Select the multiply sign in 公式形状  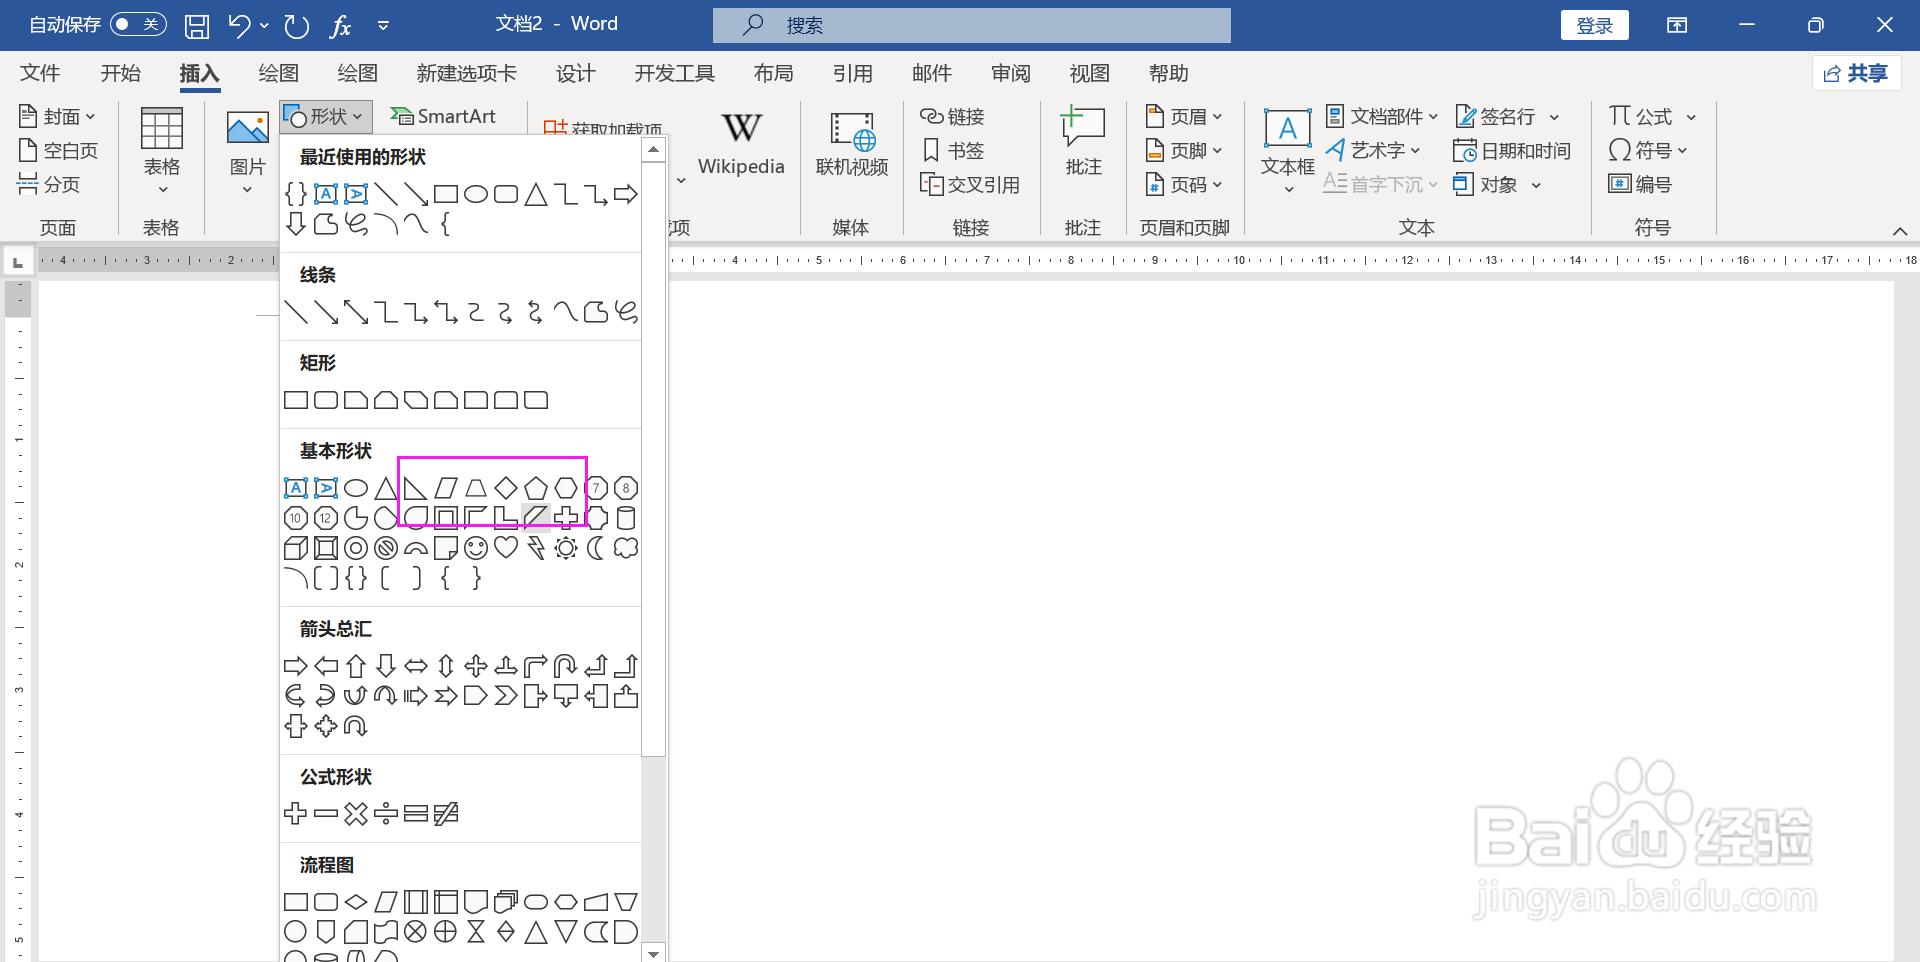[x=356, y=814]
